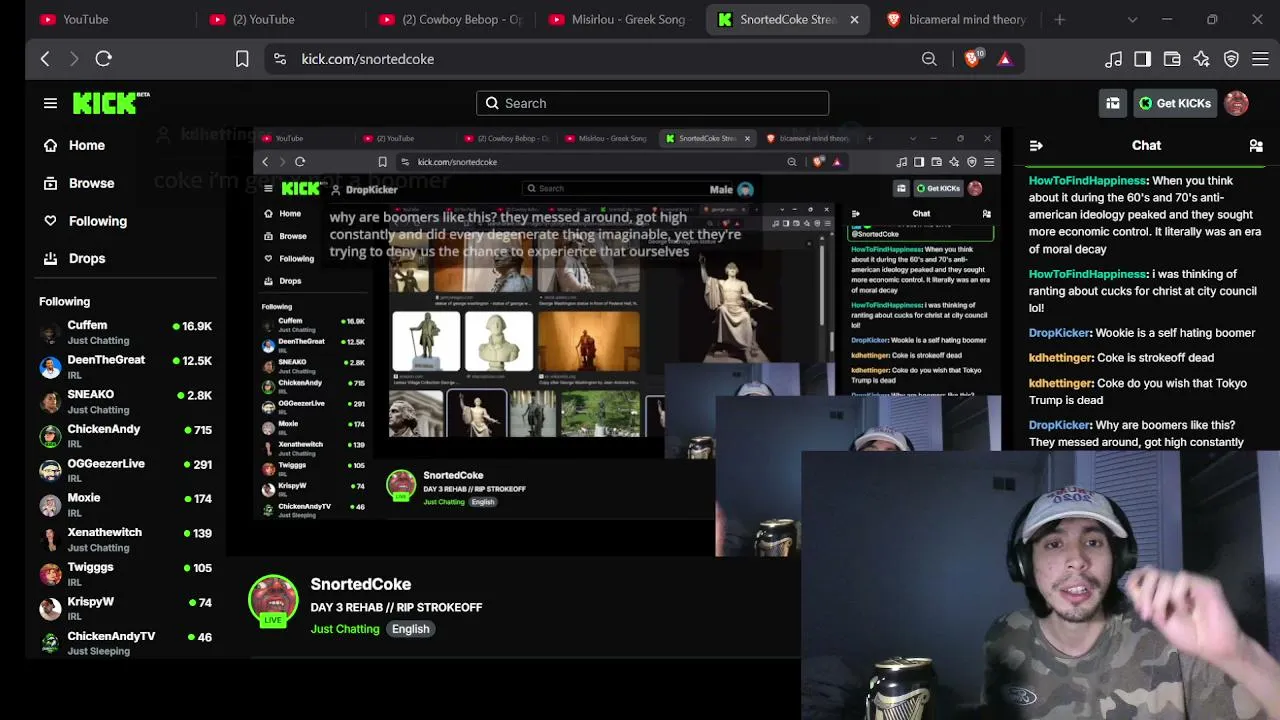
Task: Open Xenathewitch's channel from Following list
Action: (125, 539)
